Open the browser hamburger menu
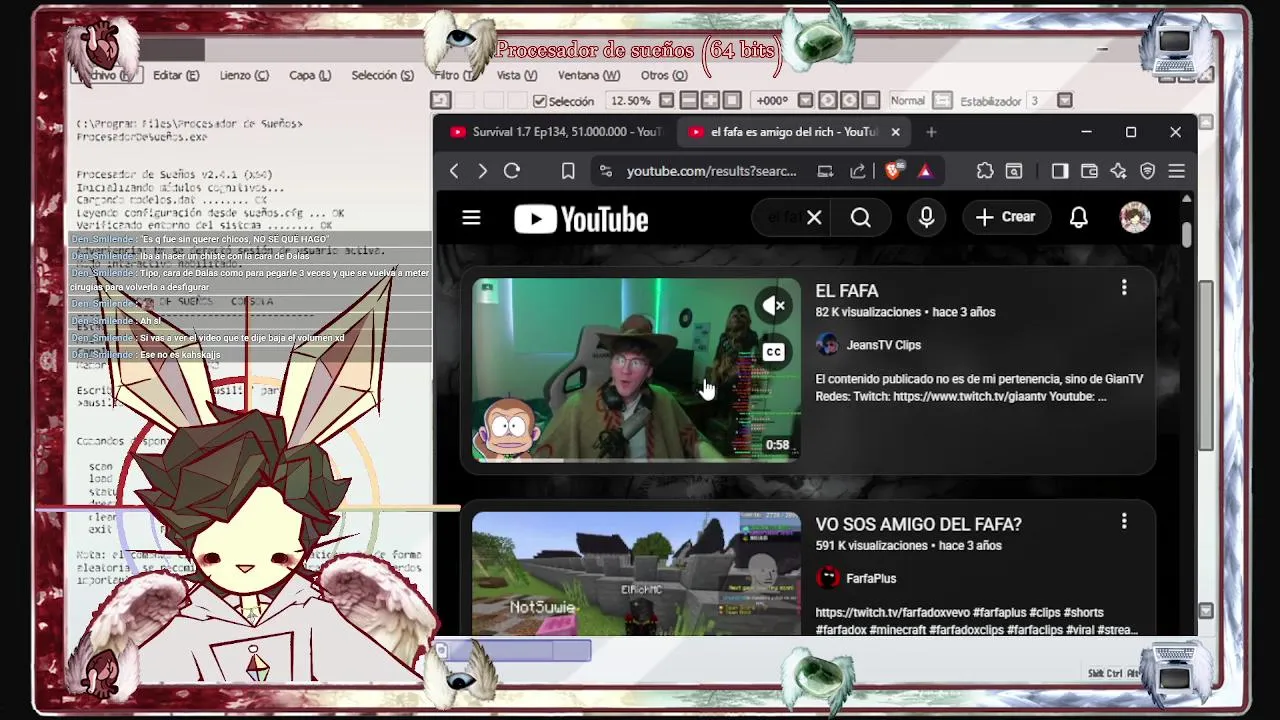This screenshot has width=1280, height=720. [1176, 171]
